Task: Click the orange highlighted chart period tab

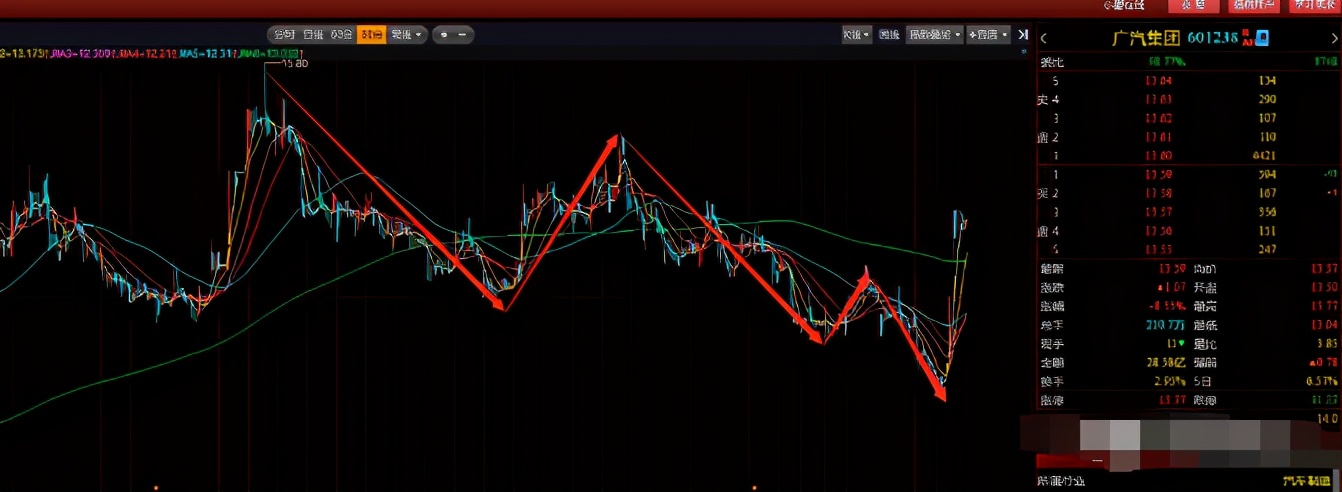Action: pyautogui.click(x=372, y=34)
